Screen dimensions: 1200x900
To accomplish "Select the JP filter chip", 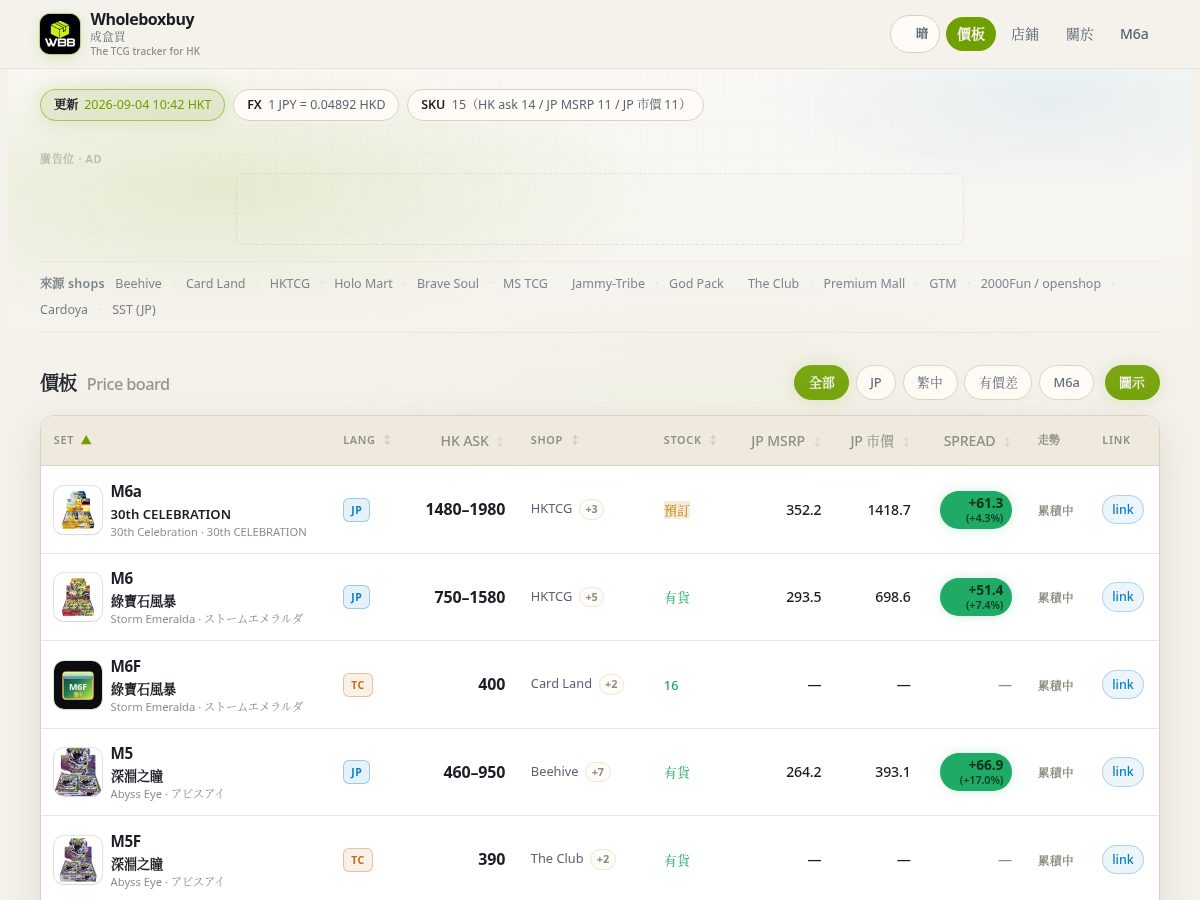I will [875, 383].
